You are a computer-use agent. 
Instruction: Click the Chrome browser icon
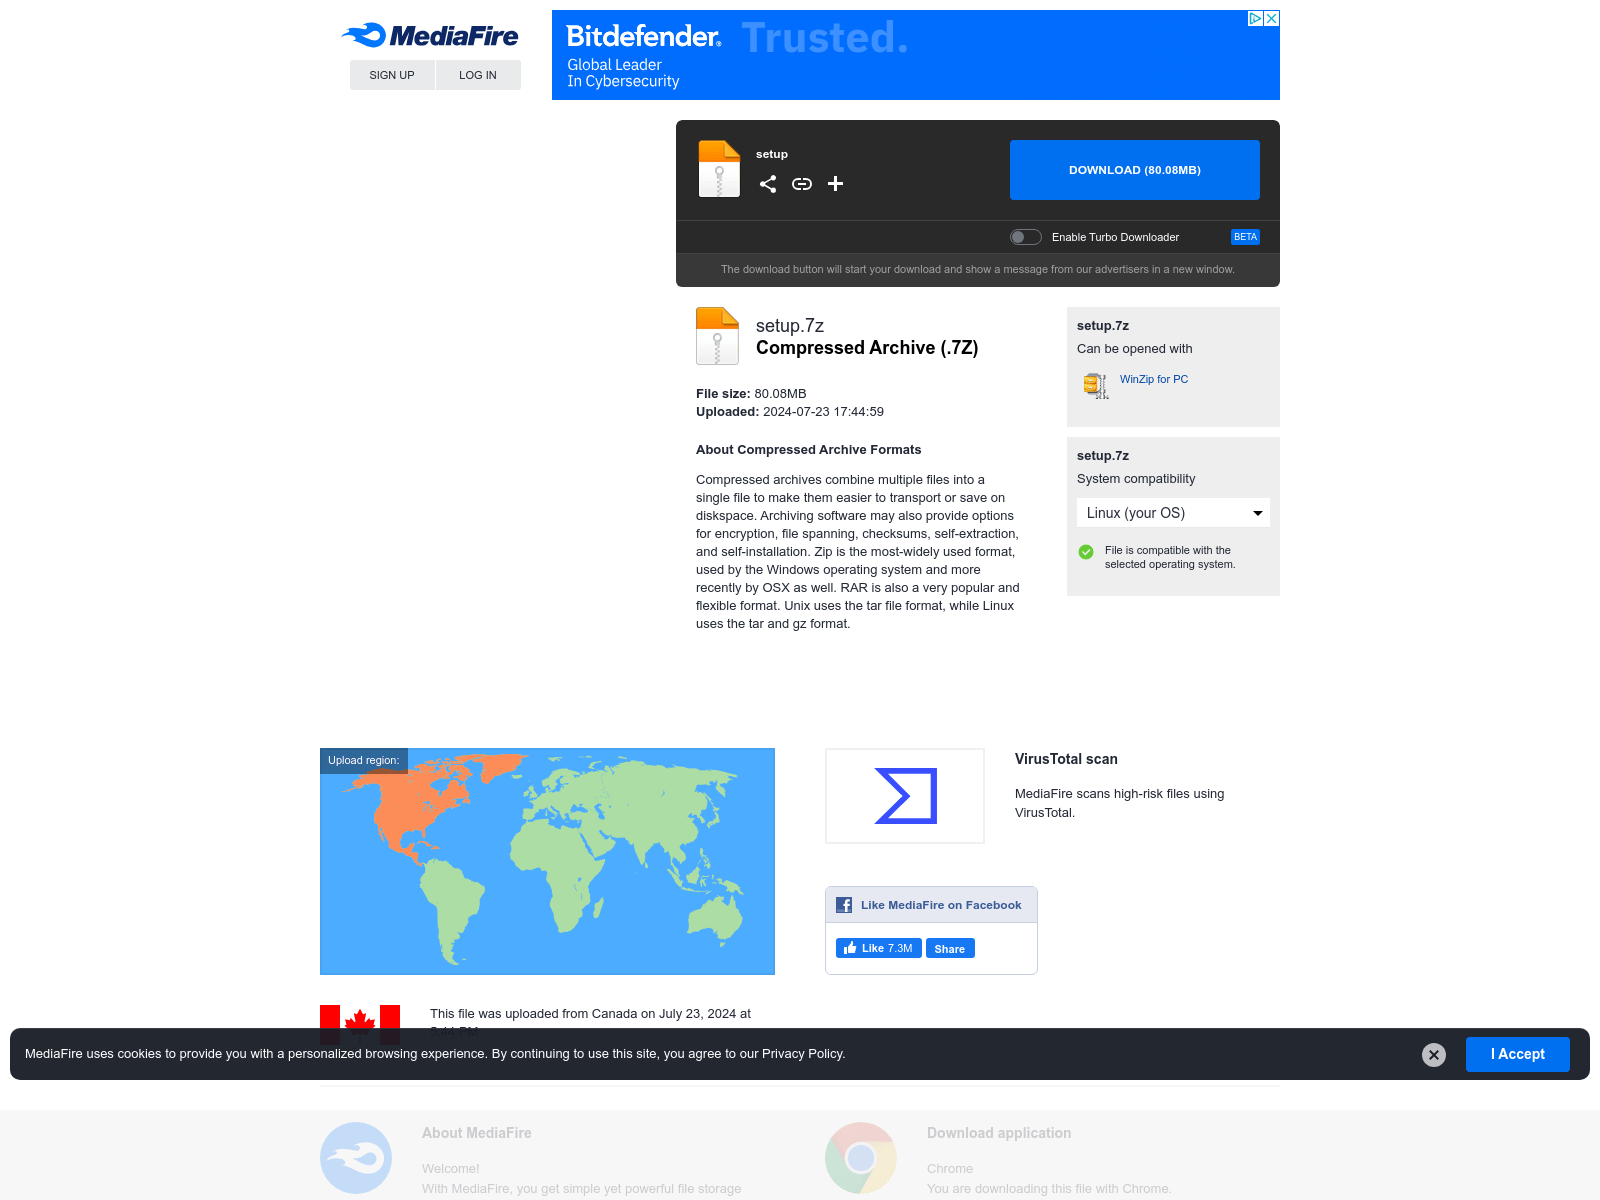tap(861, 1158)
